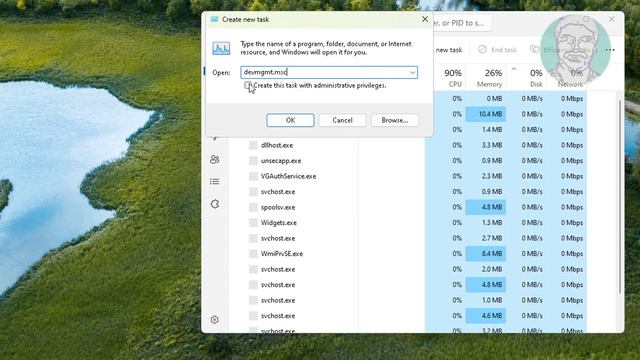Select svchost.exe row using 1.0 MB
Viewport: 640px width, 360px height.
click(x=278, y=300)
